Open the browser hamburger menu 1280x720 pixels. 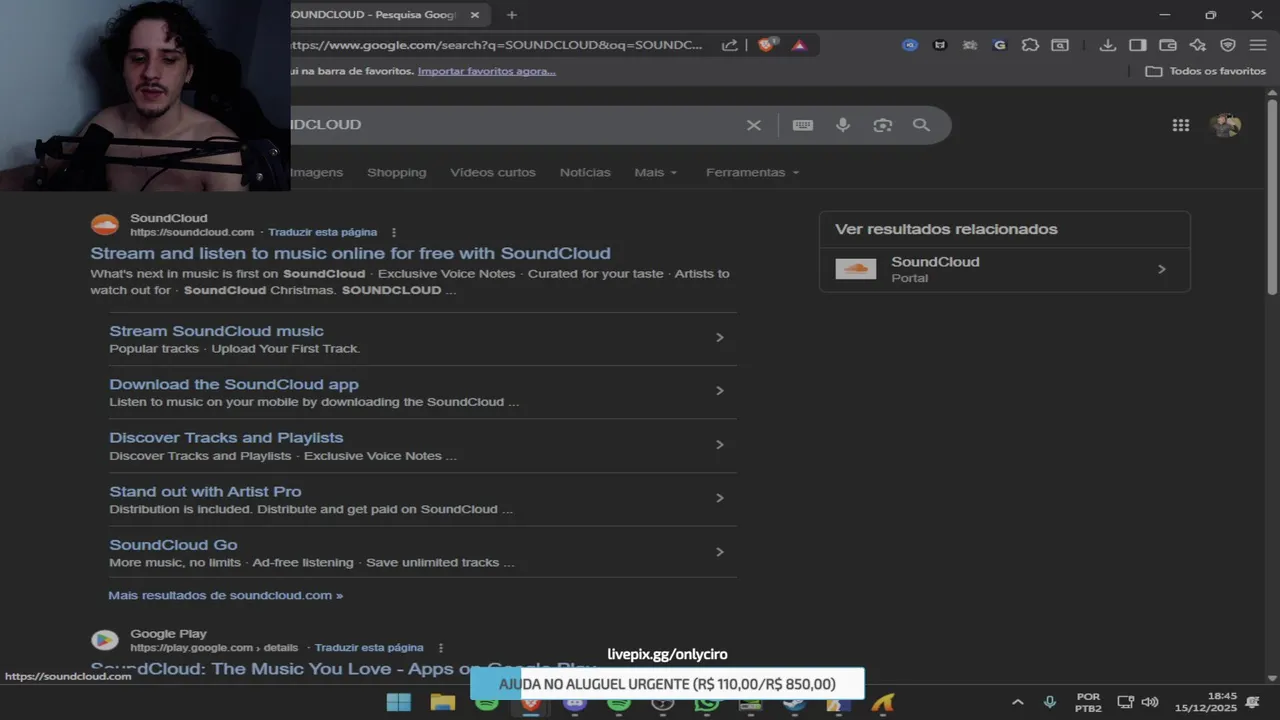[1257, 45]
